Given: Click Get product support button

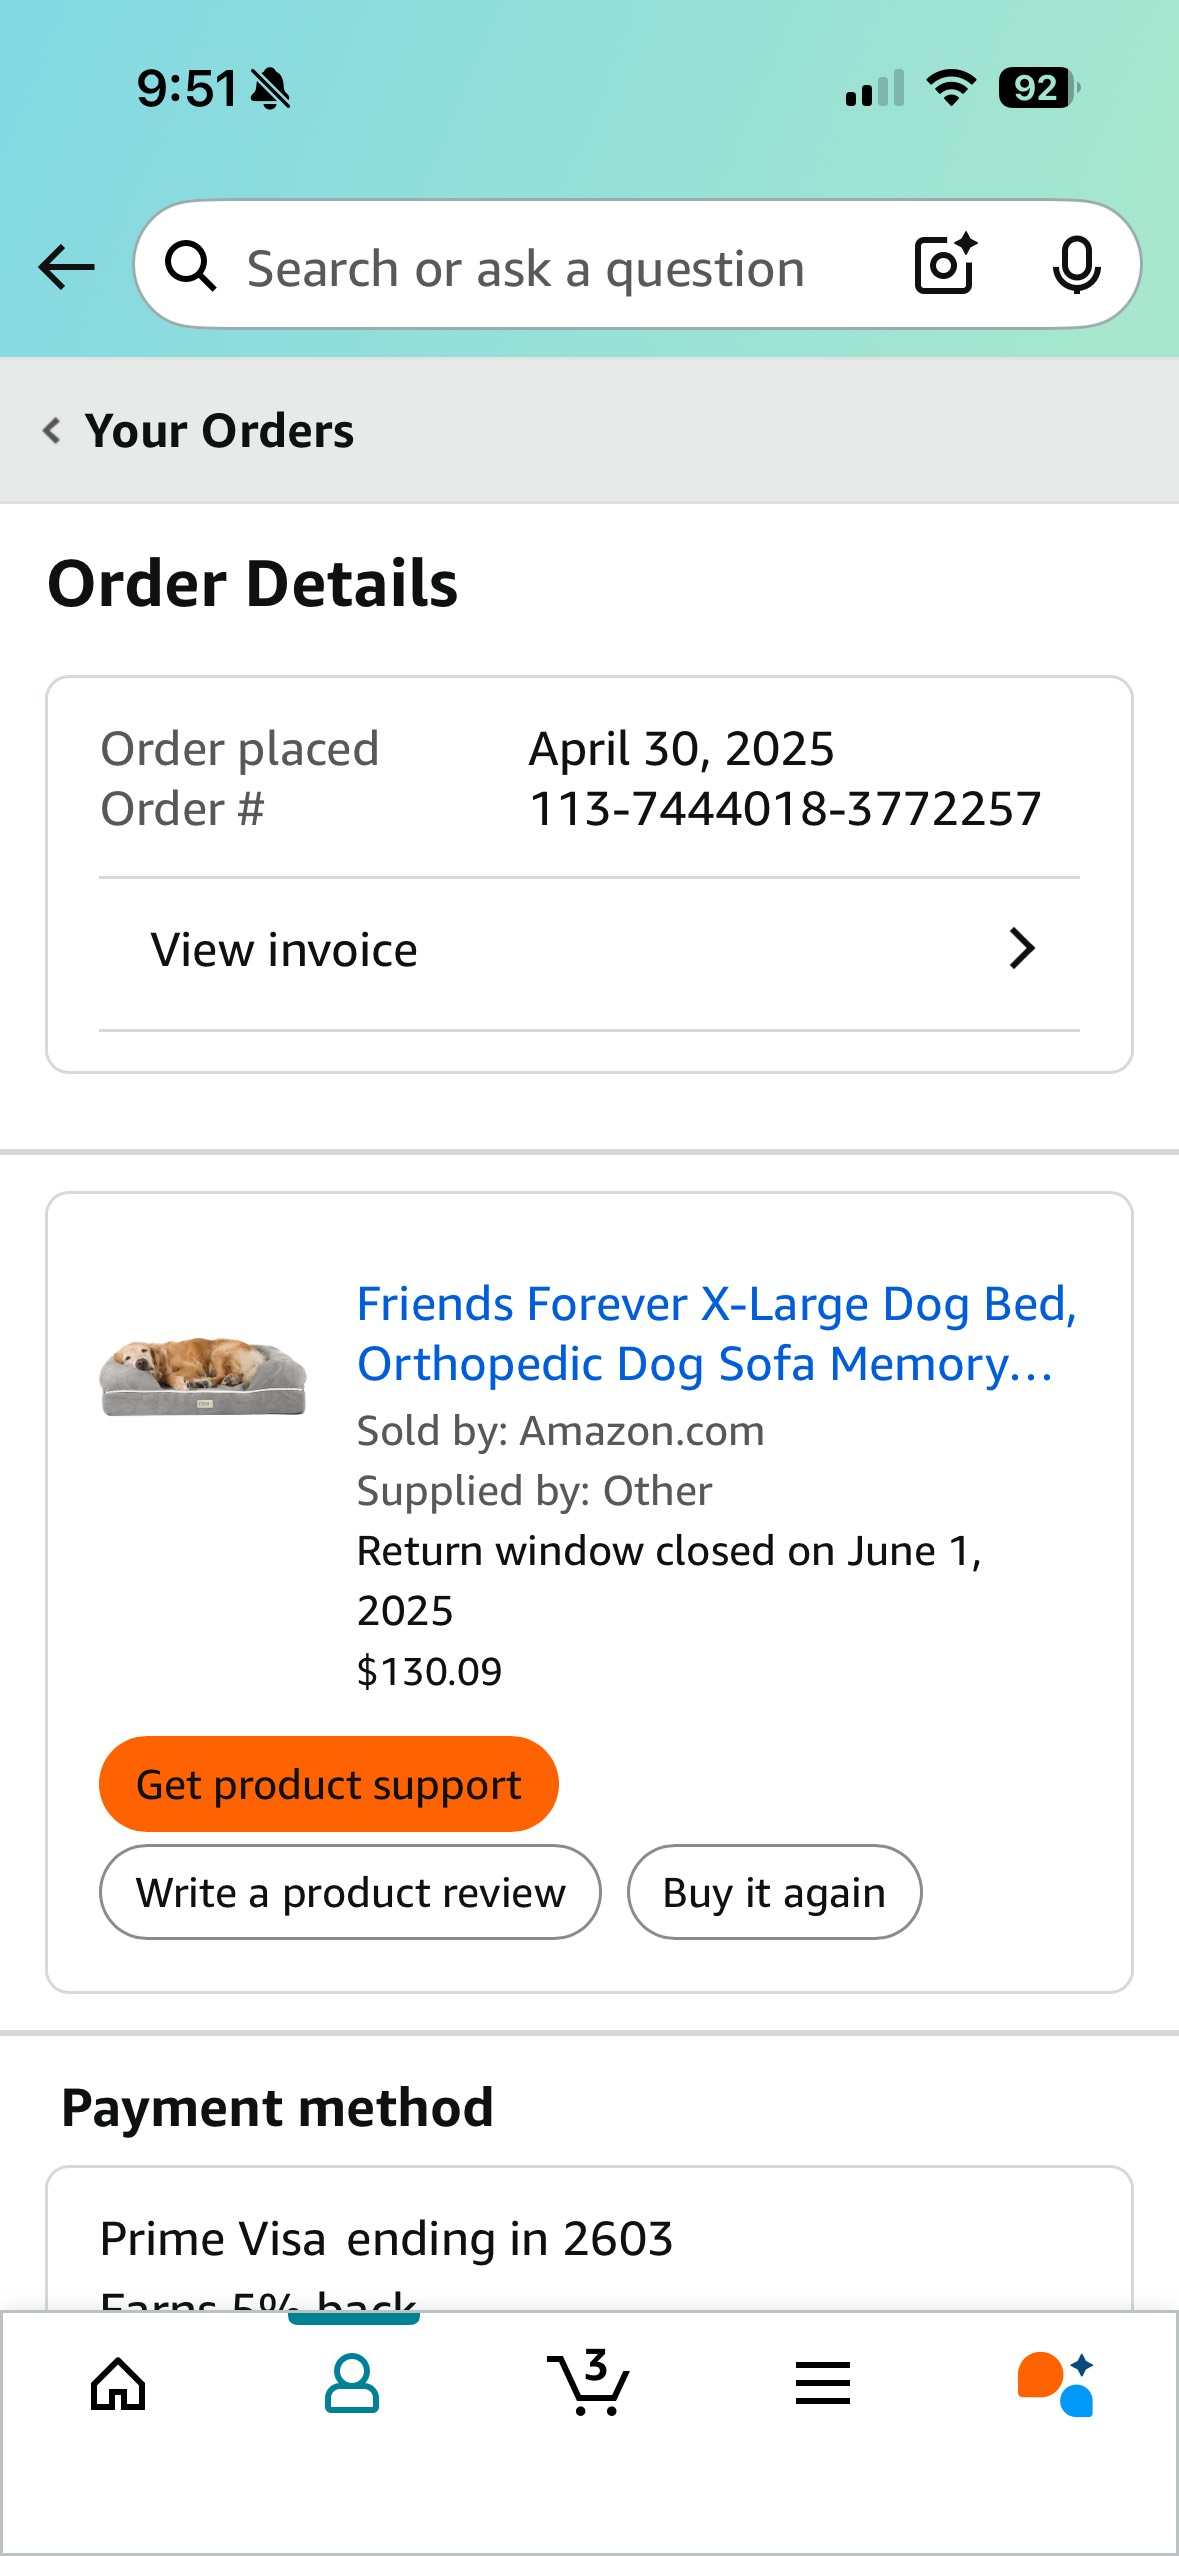Looking at the screenshot, I should (x=329, y=1784).
